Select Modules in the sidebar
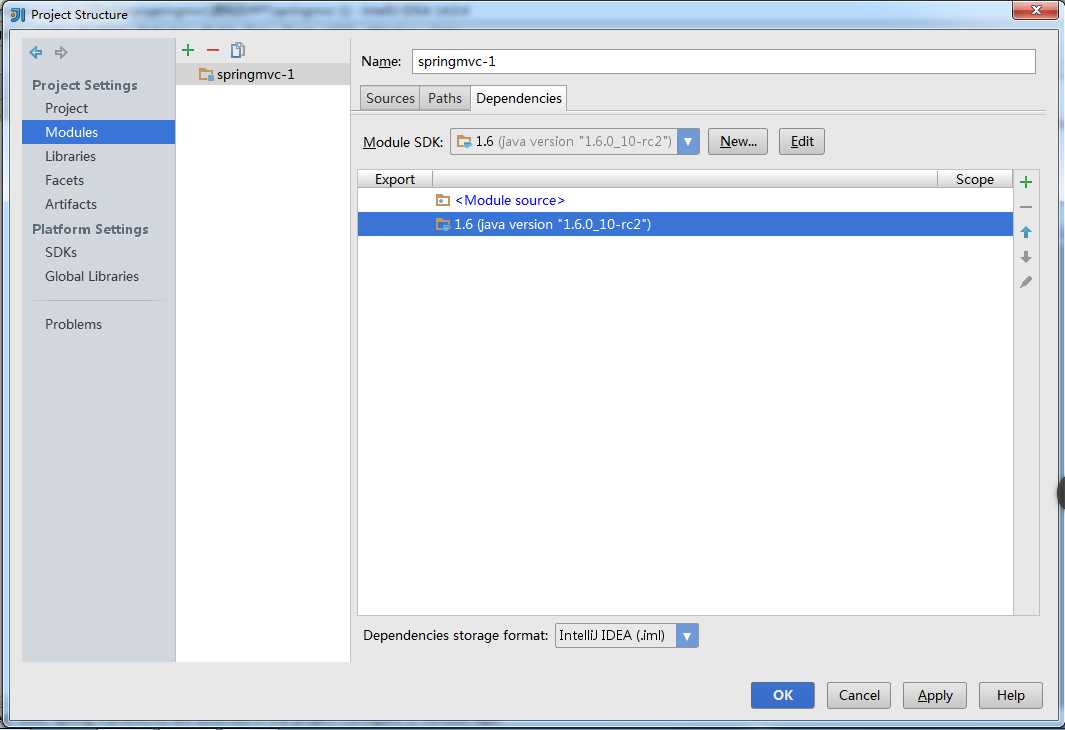This screenshot has height=730, width=1065. coord(98,132)
